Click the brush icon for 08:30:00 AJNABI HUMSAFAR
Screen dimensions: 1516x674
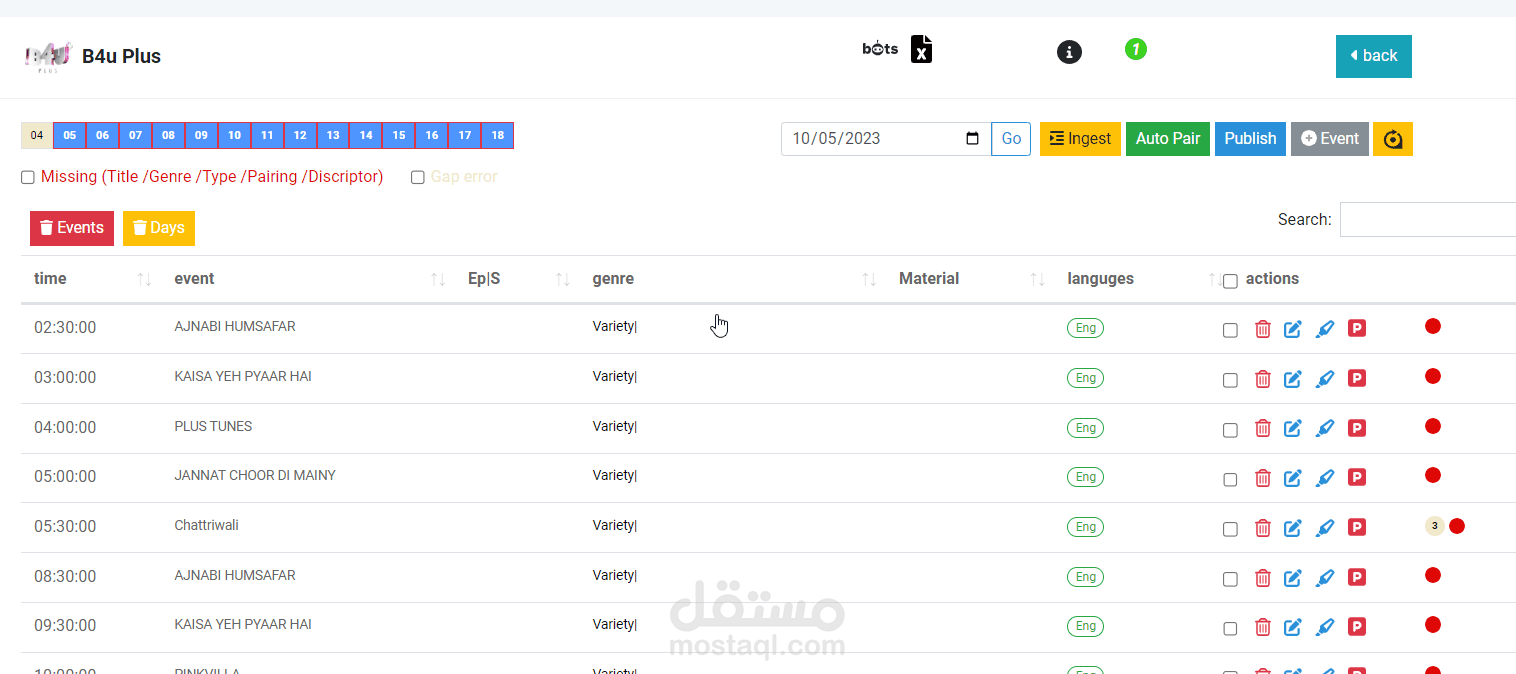(x=1325, y=577)
